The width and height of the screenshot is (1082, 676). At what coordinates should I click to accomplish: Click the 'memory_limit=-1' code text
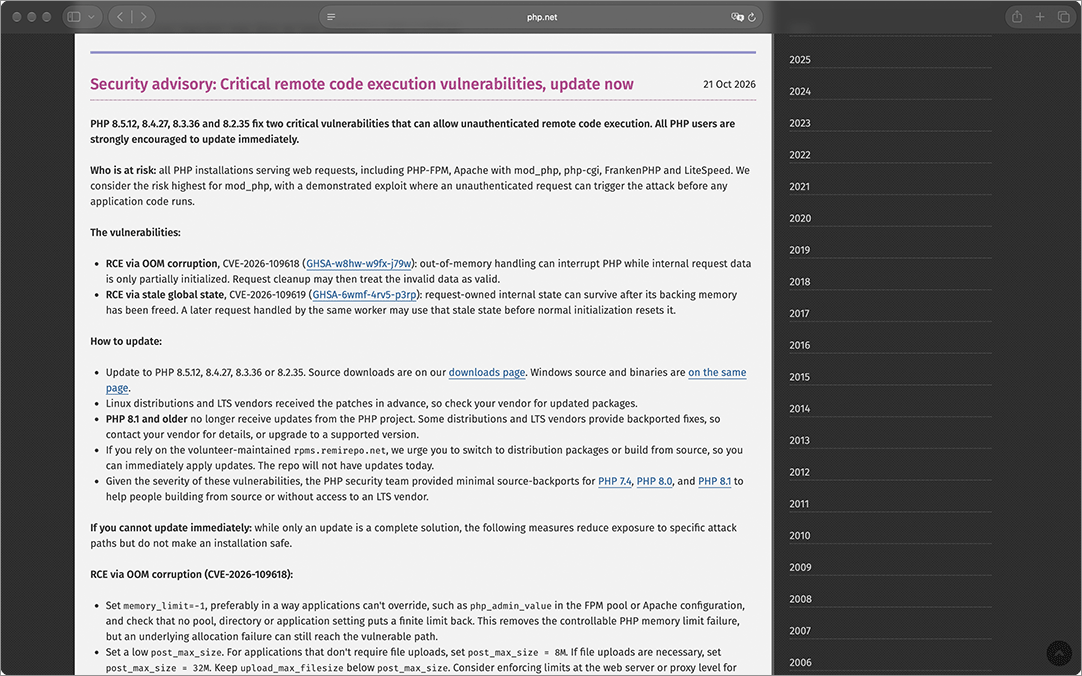pyautogui.click(x=164, y=606)
